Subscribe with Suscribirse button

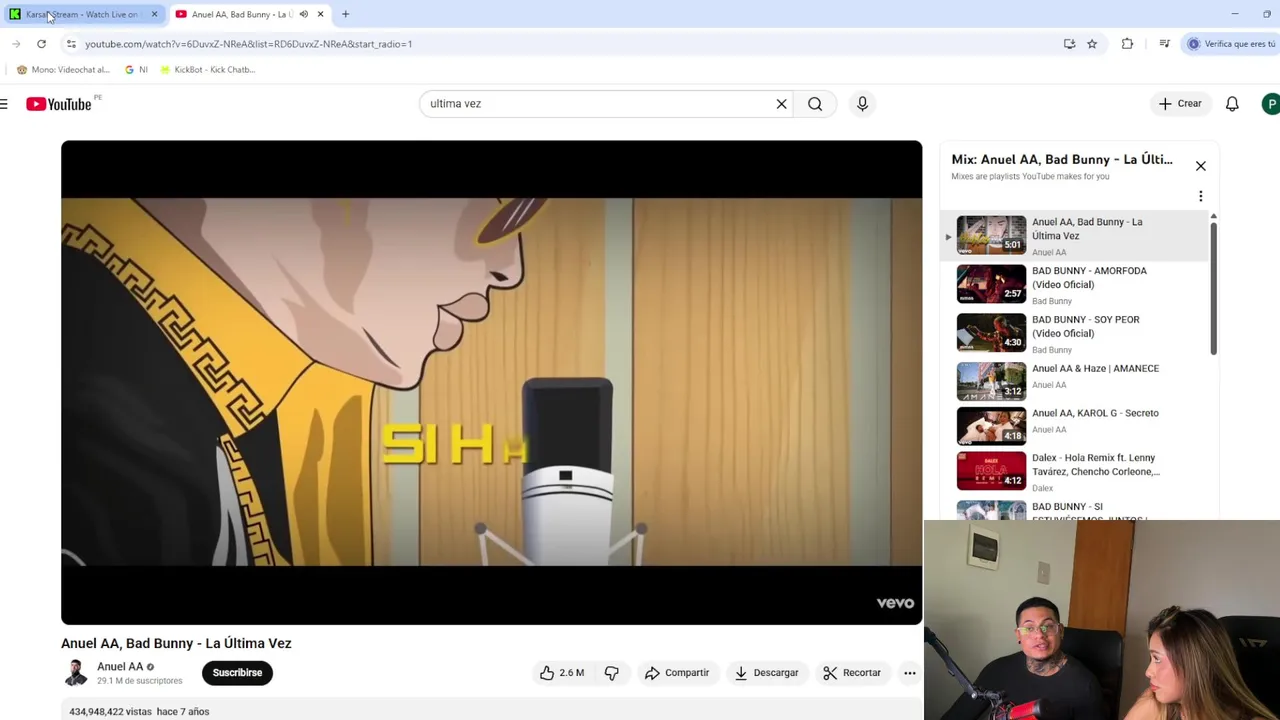coord(237,673)
